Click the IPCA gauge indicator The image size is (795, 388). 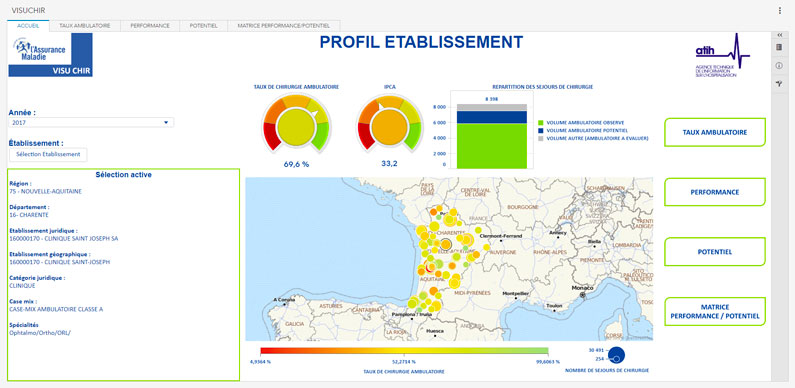pyautogui.click(x=389, y=123)
